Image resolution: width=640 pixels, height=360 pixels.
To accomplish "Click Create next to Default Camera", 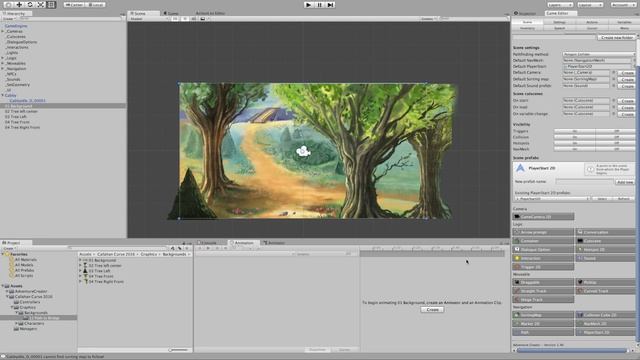I will pyautogui.click(x=627, y=73).
